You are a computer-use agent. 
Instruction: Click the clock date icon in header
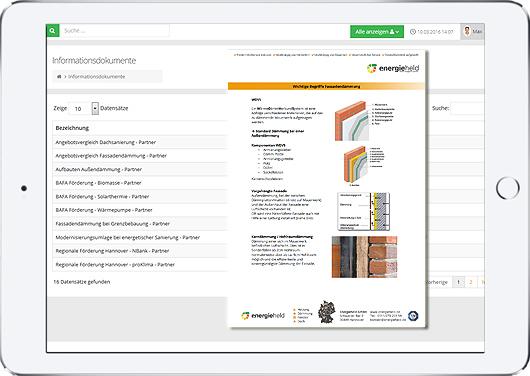413,32
